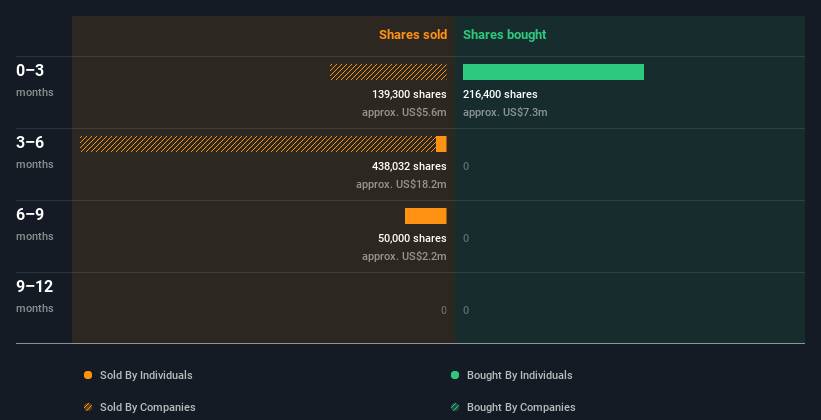Select the Sold By Companies legend label
Screen dimensions: 821x420
pyautogui.click(x=148, y=407)
